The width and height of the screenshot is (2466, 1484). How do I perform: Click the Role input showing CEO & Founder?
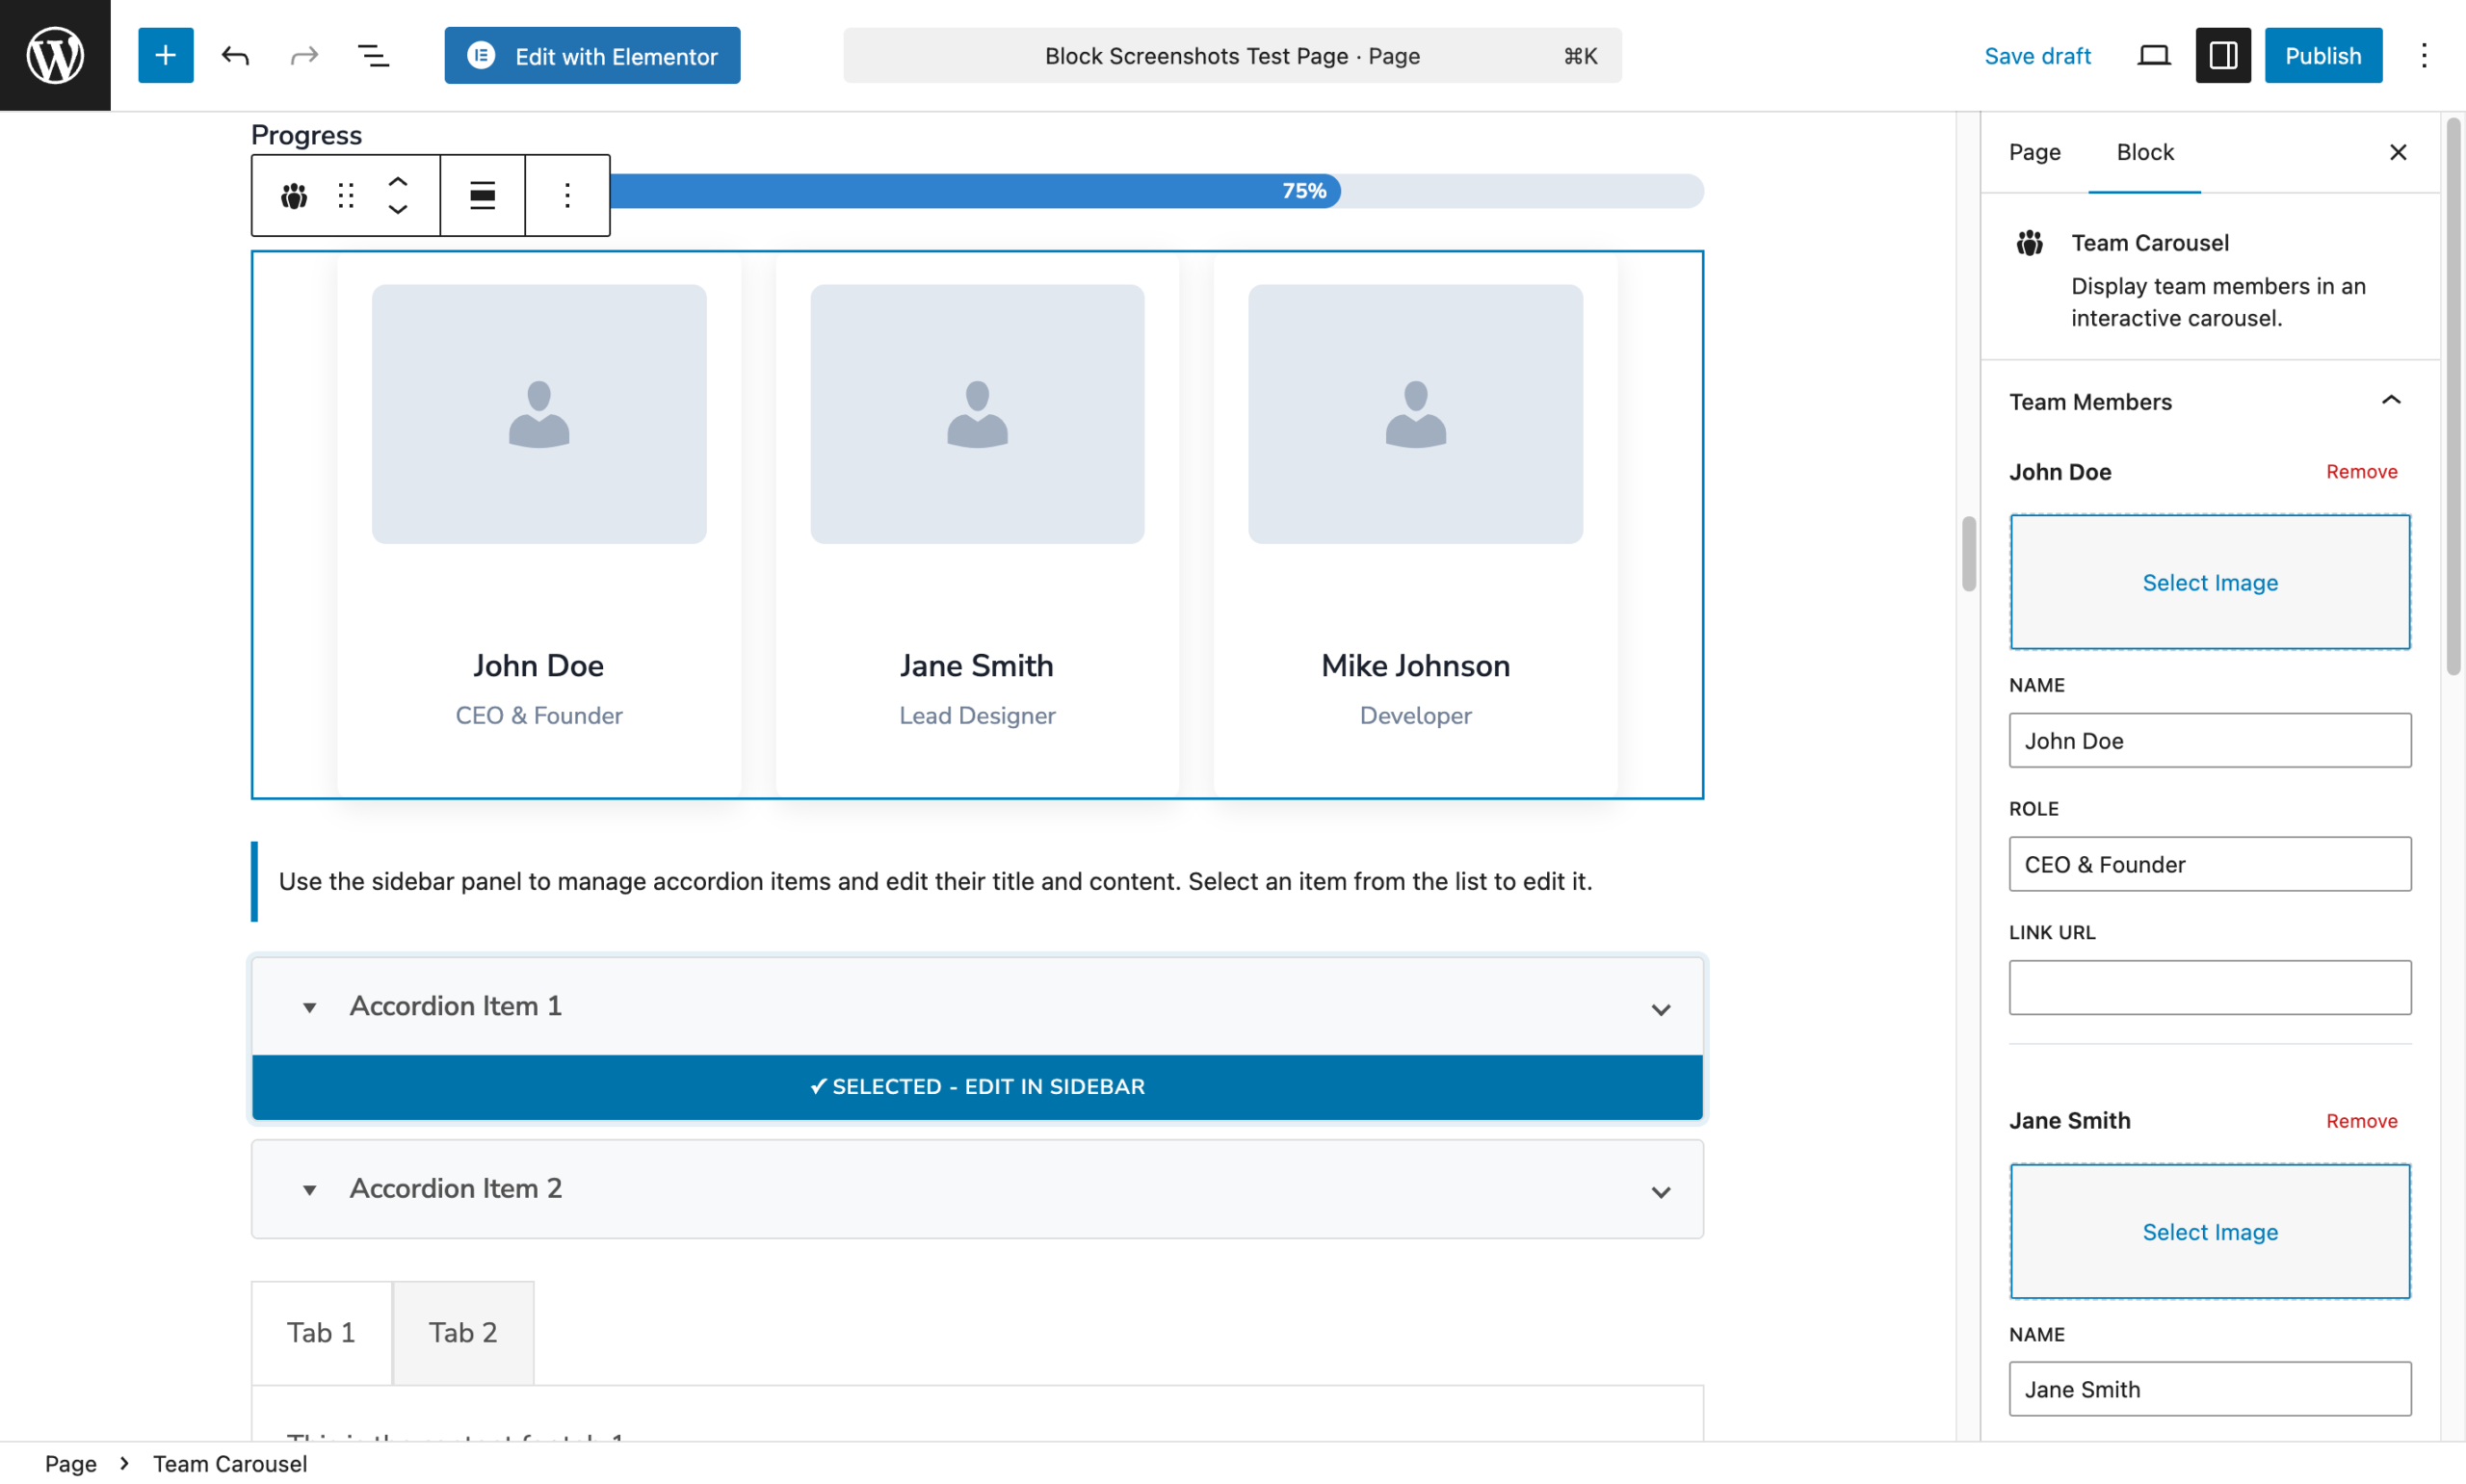click(2209, 864)
